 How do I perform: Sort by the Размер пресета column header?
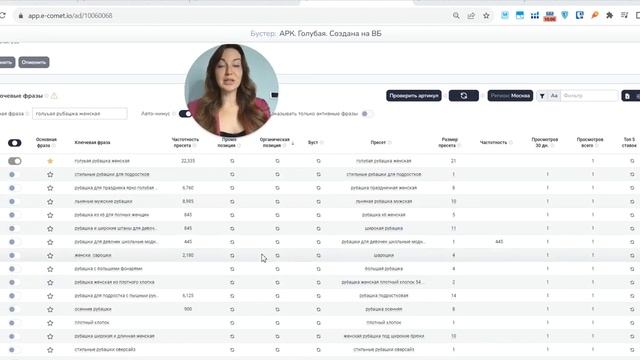tap(449, 142)
